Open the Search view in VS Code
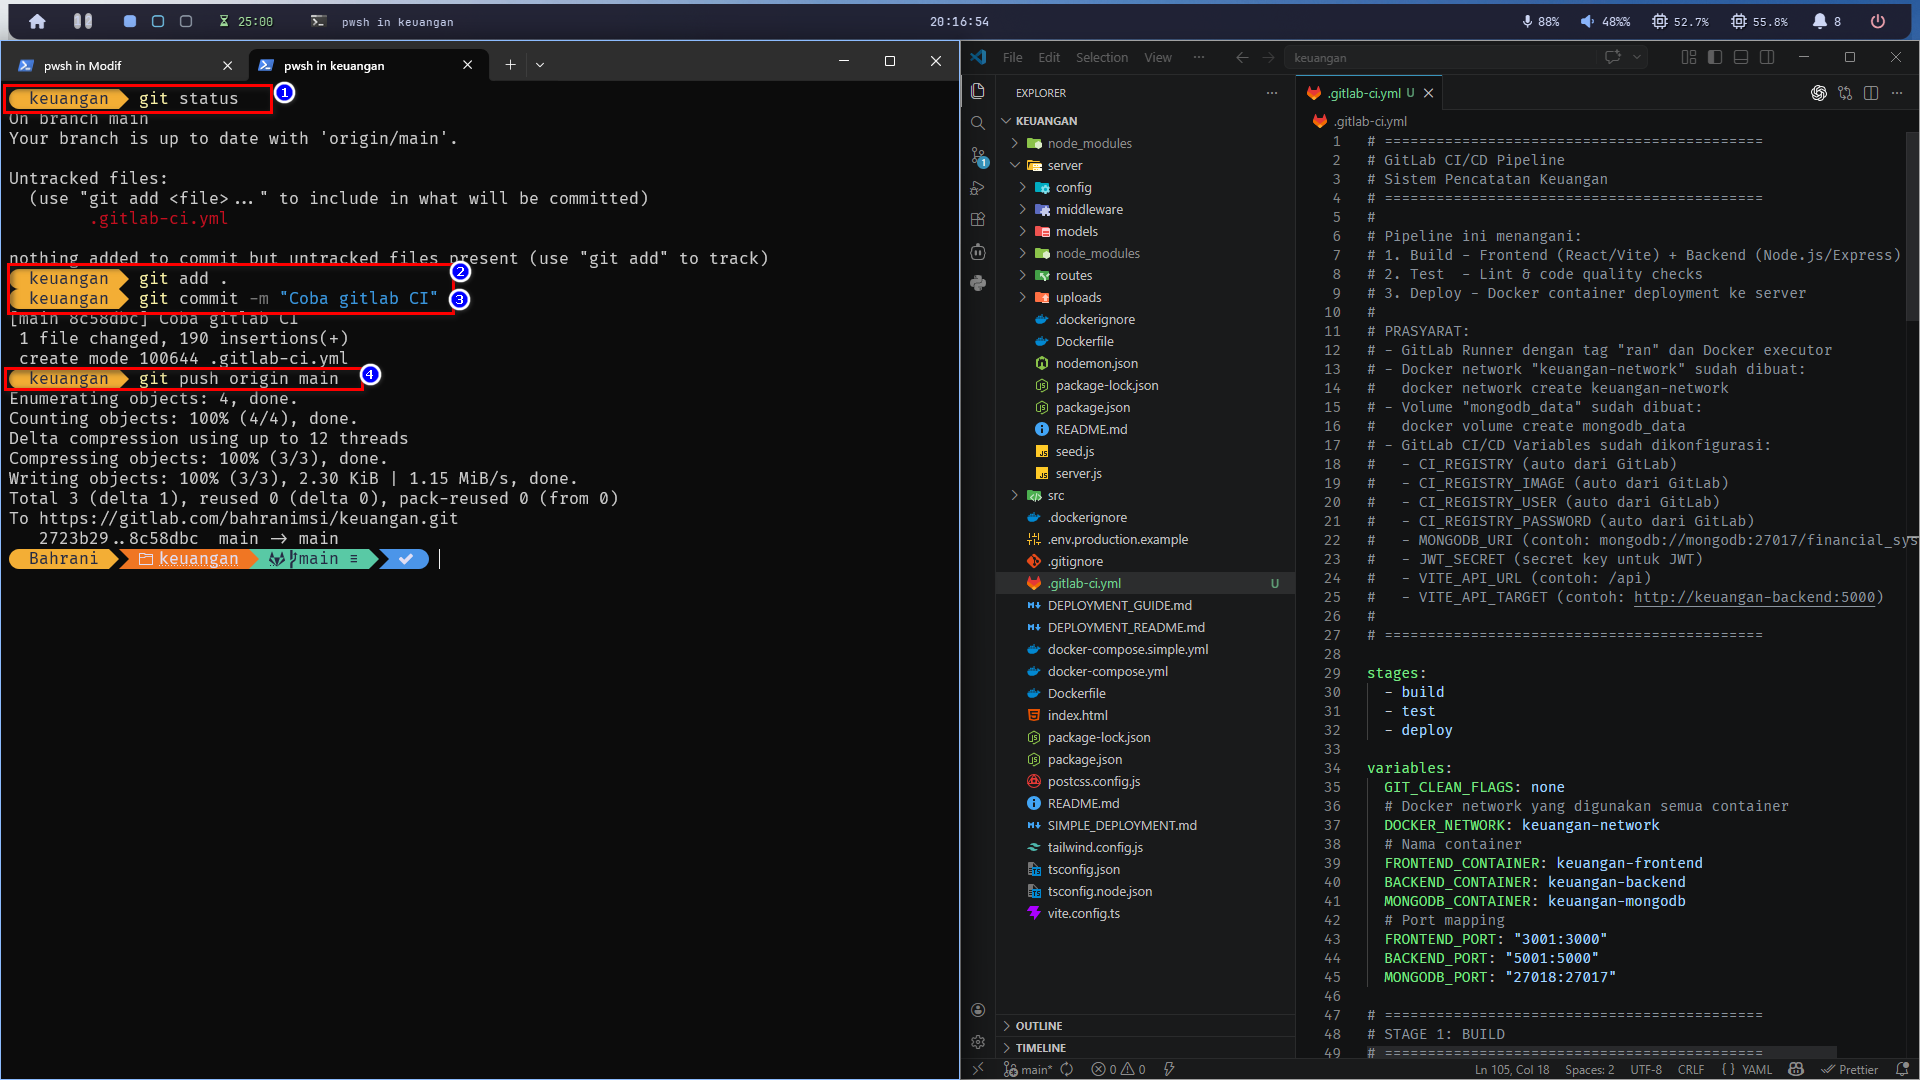Viewport: 1920px width, 1080px height. pyautogui.click(x=978, y=123)
